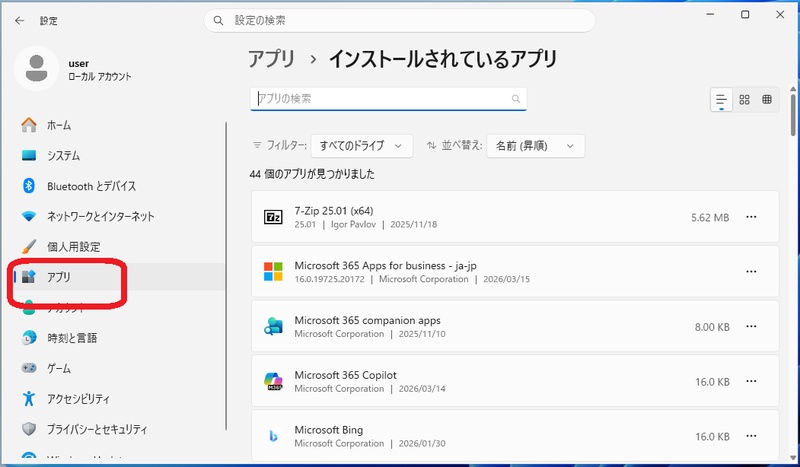Click the user local account name
This screenshot has width=800, height=467.
pos(79,63)
